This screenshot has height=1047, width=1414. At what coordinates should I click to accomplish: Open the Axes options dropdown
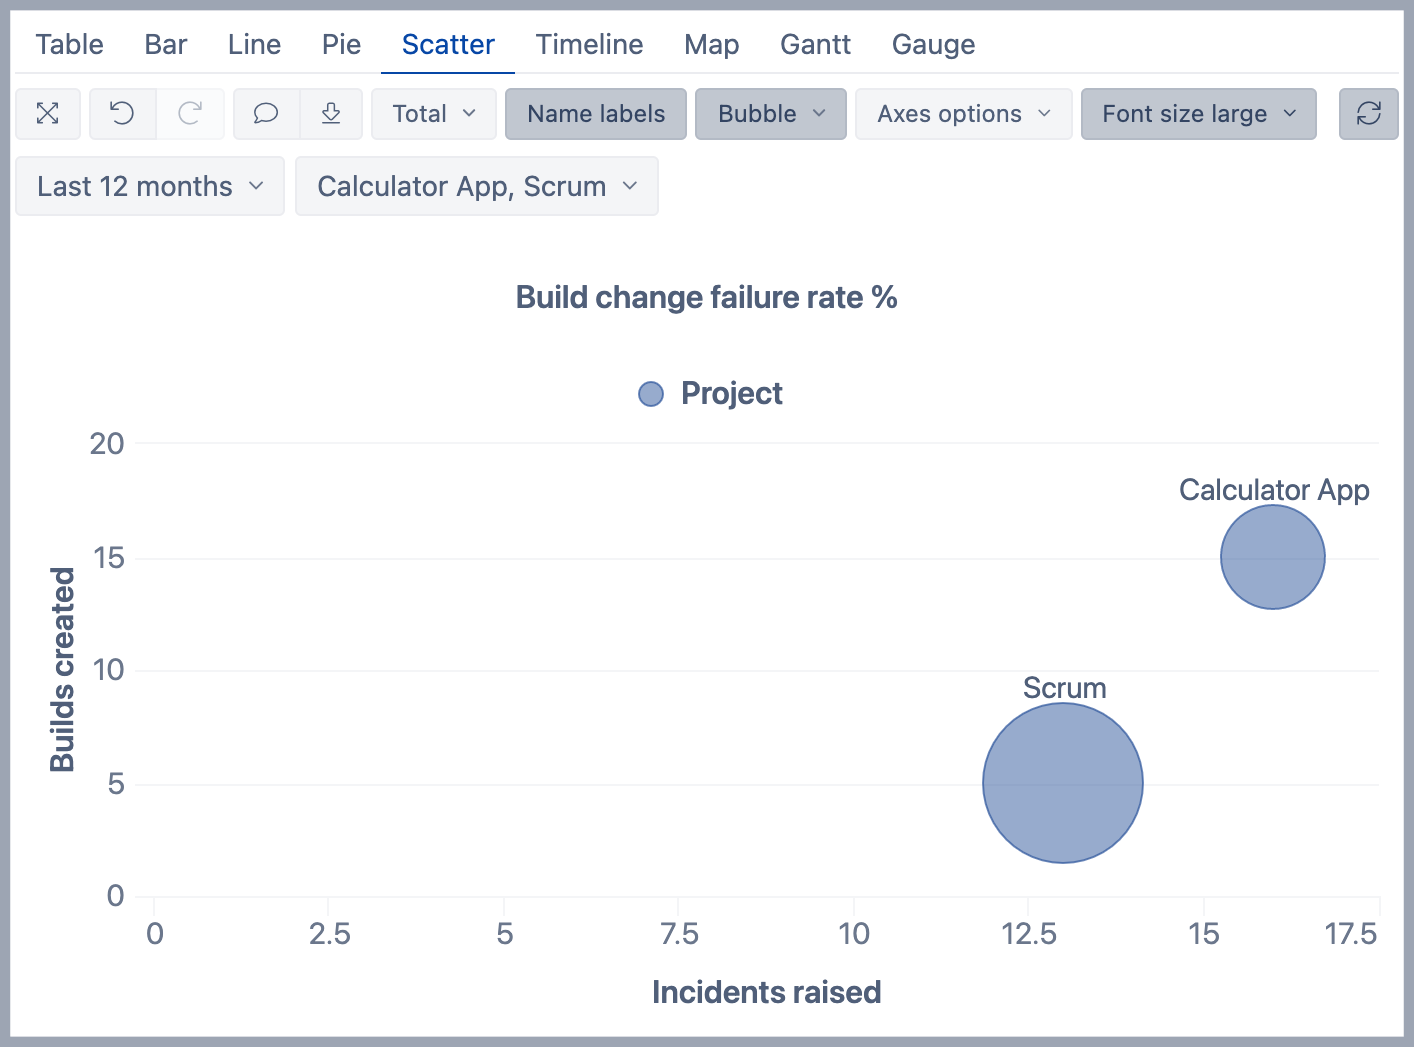[x=963, y=114]
